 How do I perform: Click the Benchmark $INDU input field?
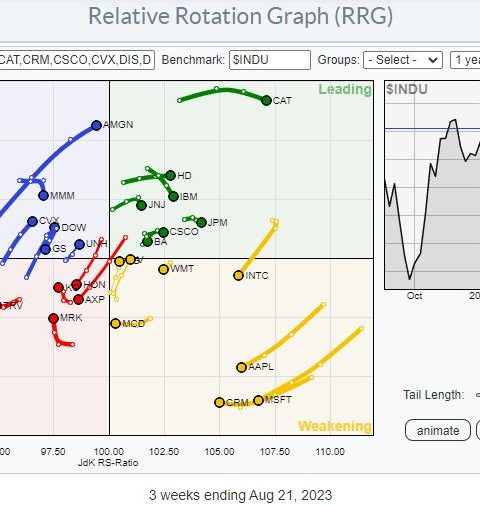[x=270, y=60]
